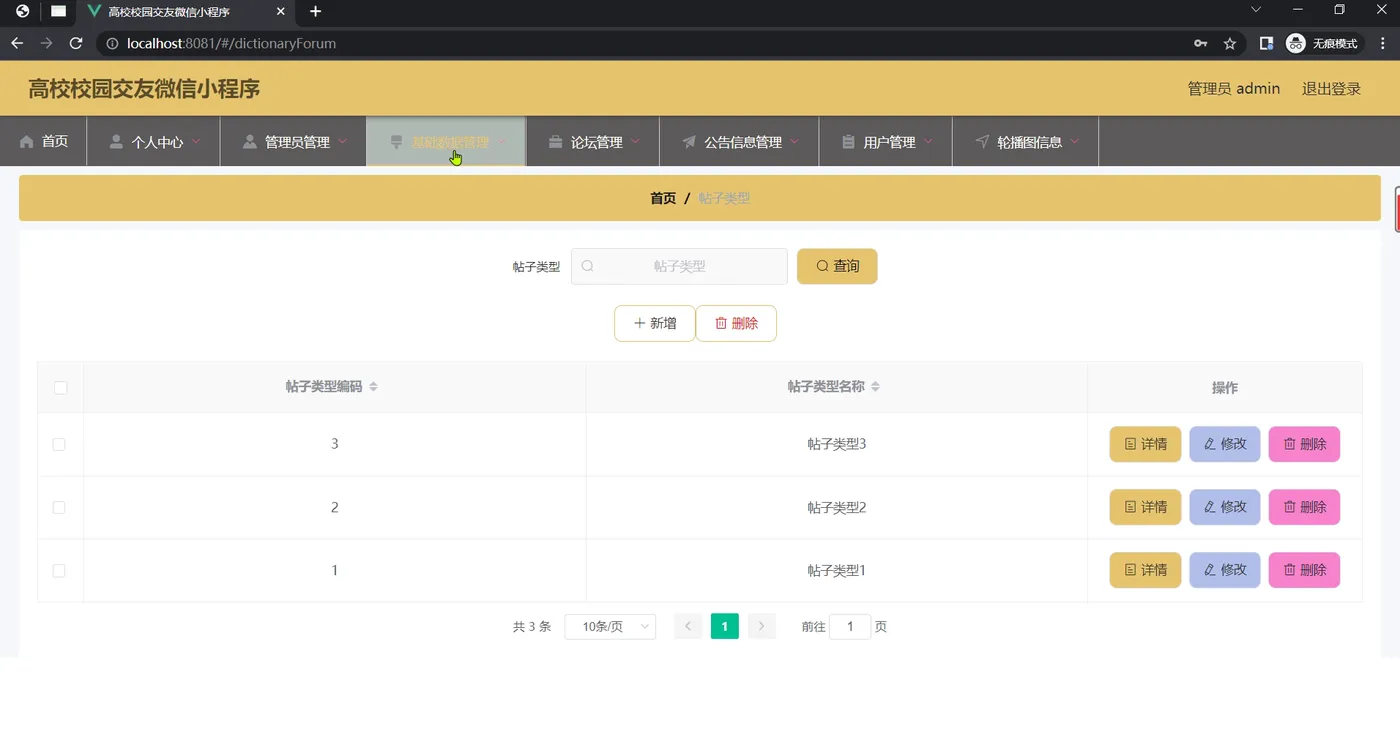Click the browser reload icon

pos(75,43)
